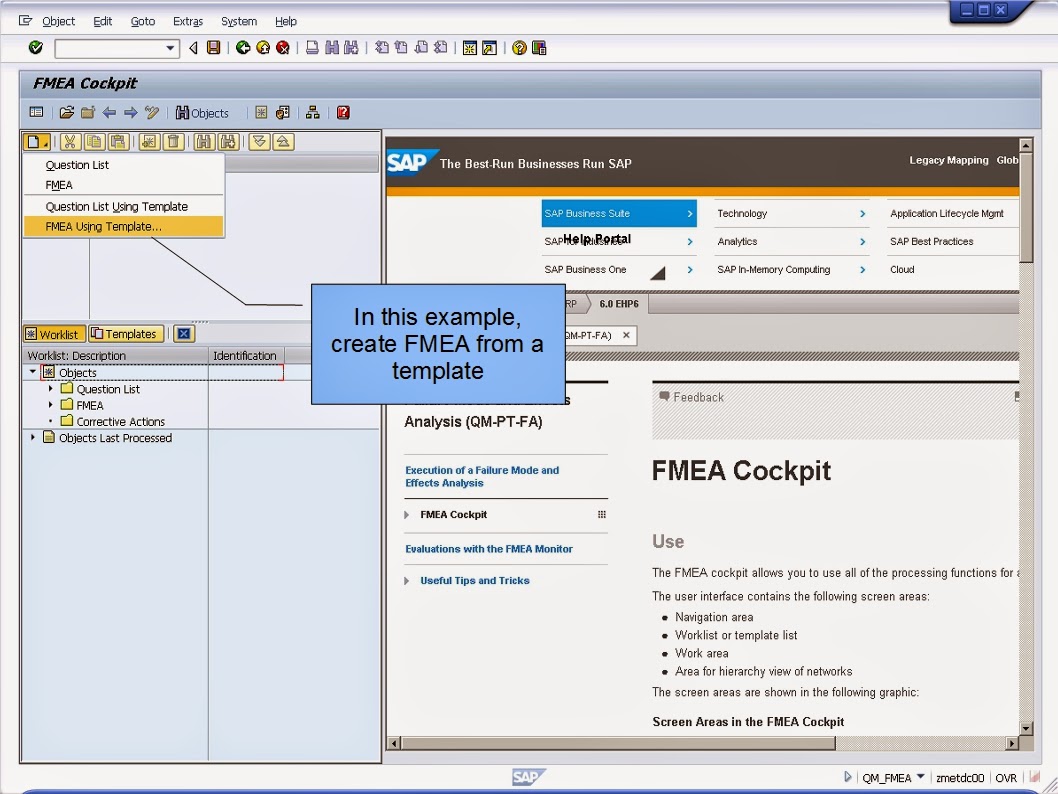Open Execution of a Failure Mode link
The image size is (1058, 794).
click(482, 476)
